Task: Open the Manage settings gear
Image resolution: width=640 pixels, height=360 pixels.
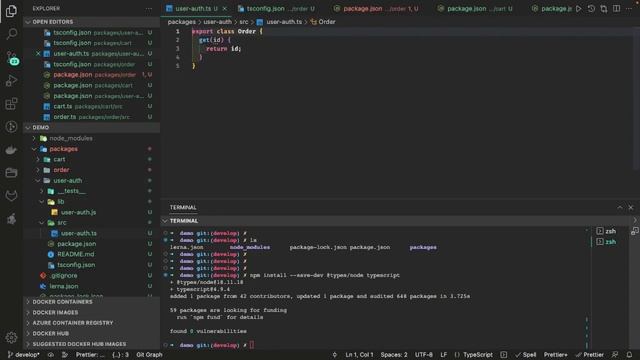Action: coord(11,337)
